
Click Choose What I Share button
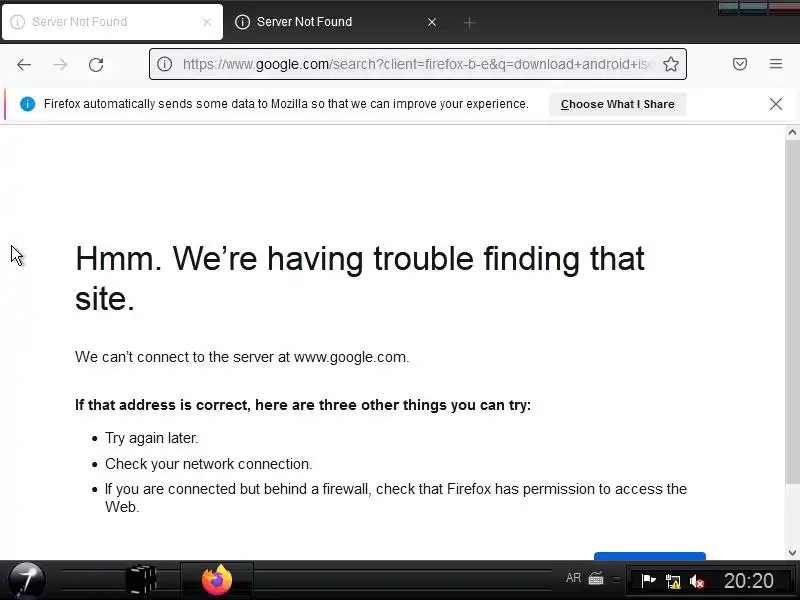(x=617, y=104)
